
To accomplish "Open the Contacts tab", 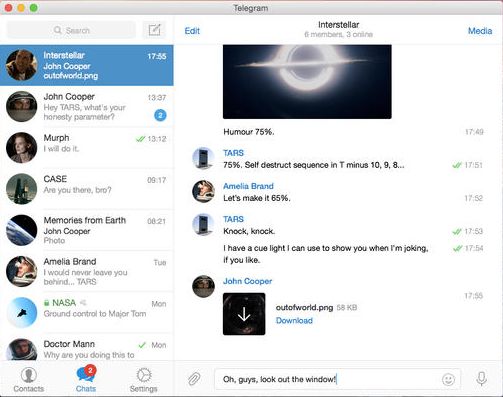I will pyautogui.click(x=29, y=380).
